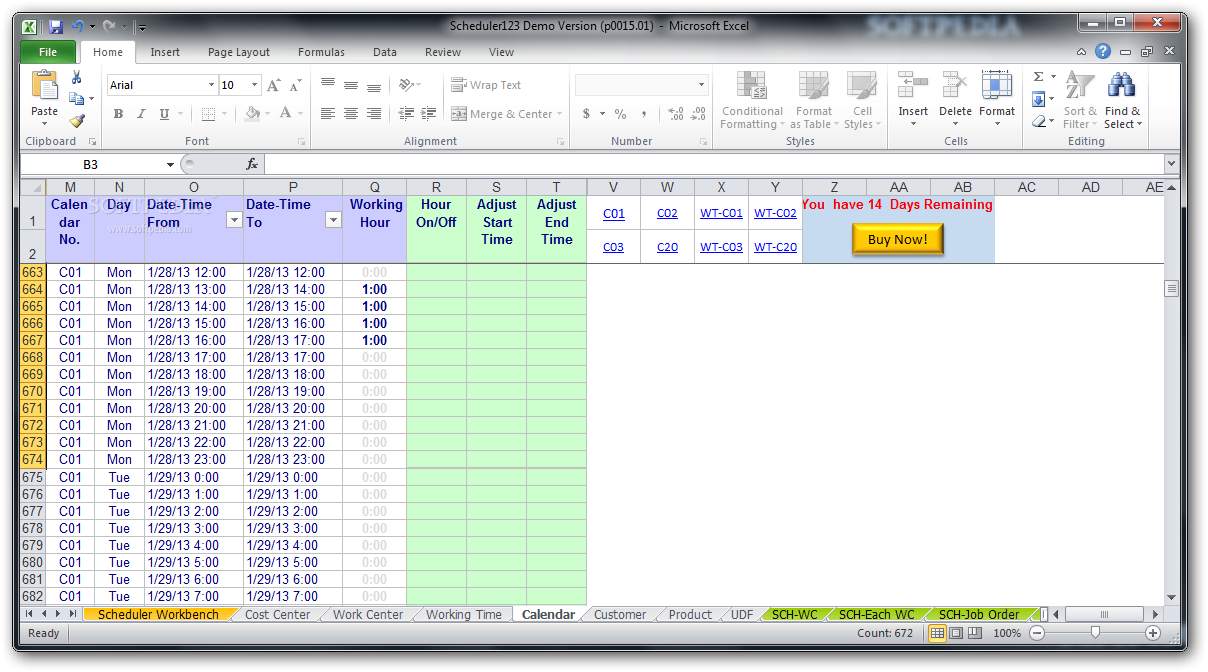The height and width of the screenshot is (672, 1208).
Task: Click Decrease Font Size icon
Action: click(x=296, y=85)
